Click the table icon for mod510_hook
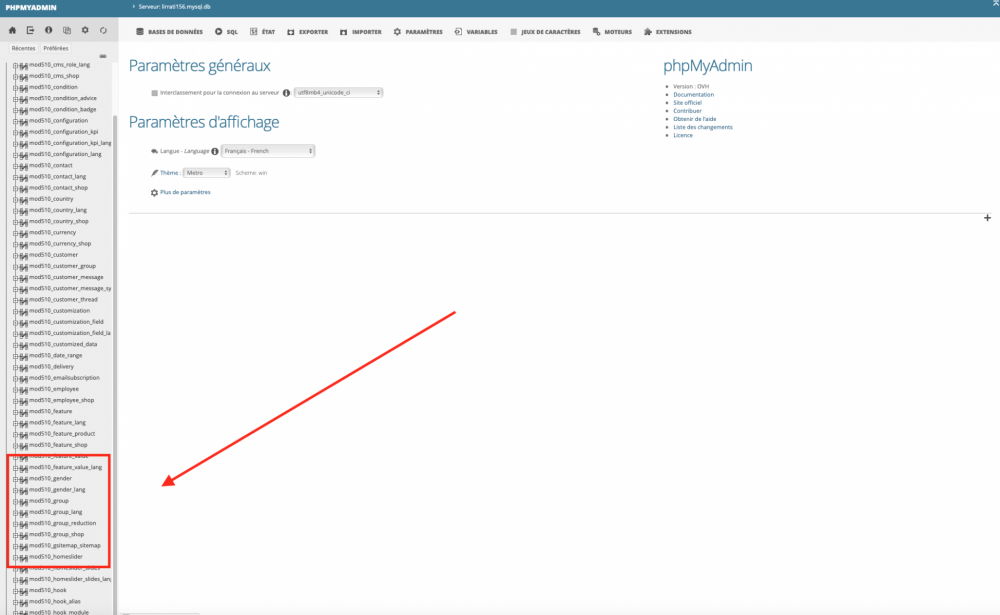The image size is (1000, 615). [x=24, y=591]
